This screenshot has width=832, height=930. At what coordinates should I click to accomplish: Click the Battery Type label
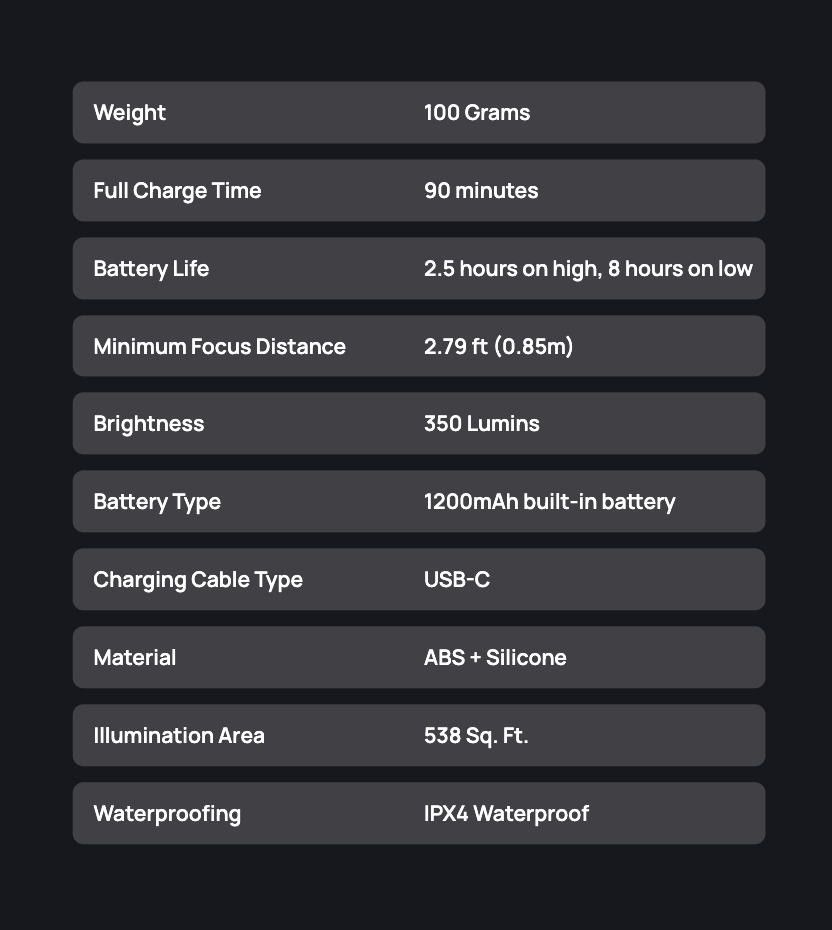tap(157, 502)
